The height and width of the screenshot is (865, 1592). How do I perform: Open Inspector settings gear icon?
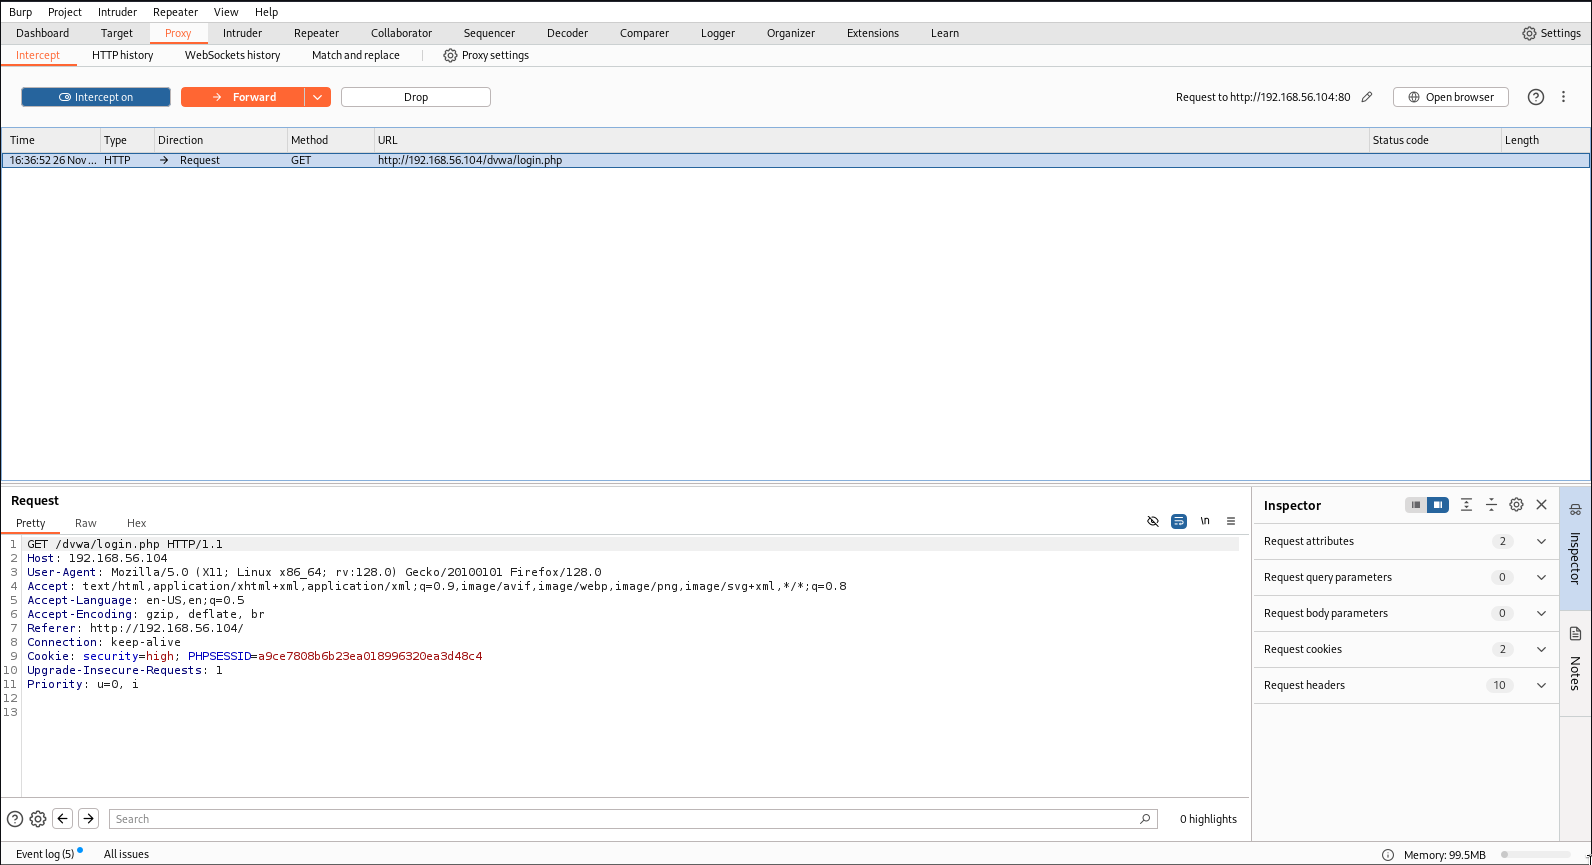1516,505
